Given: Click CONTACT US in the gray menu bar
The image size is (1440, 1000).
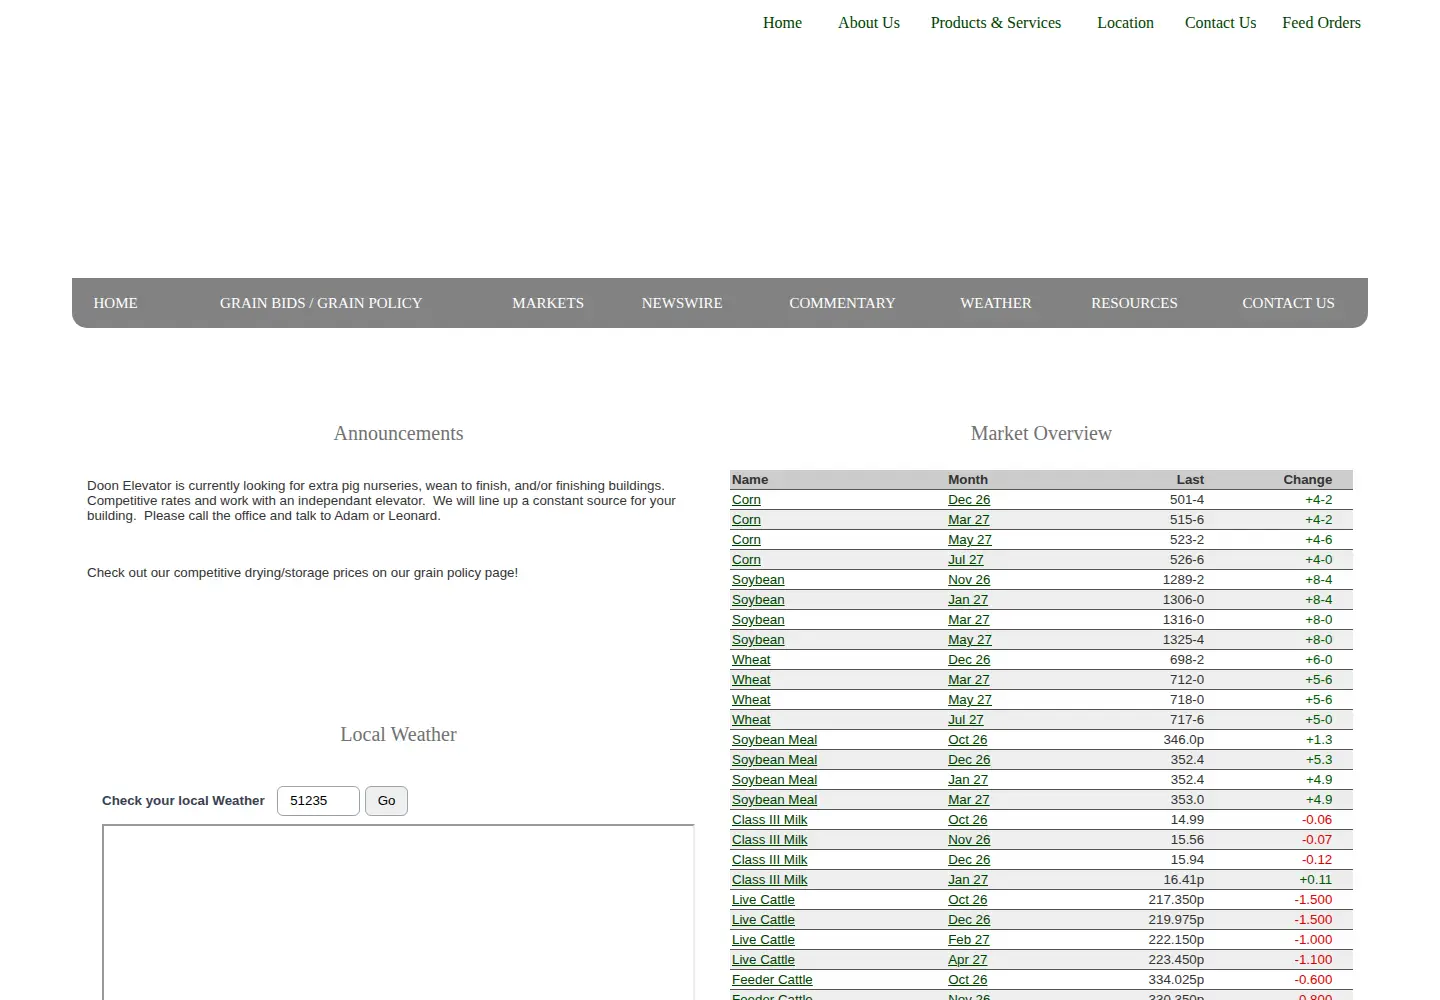Looking at the screenshot, I should [1288, 303].
